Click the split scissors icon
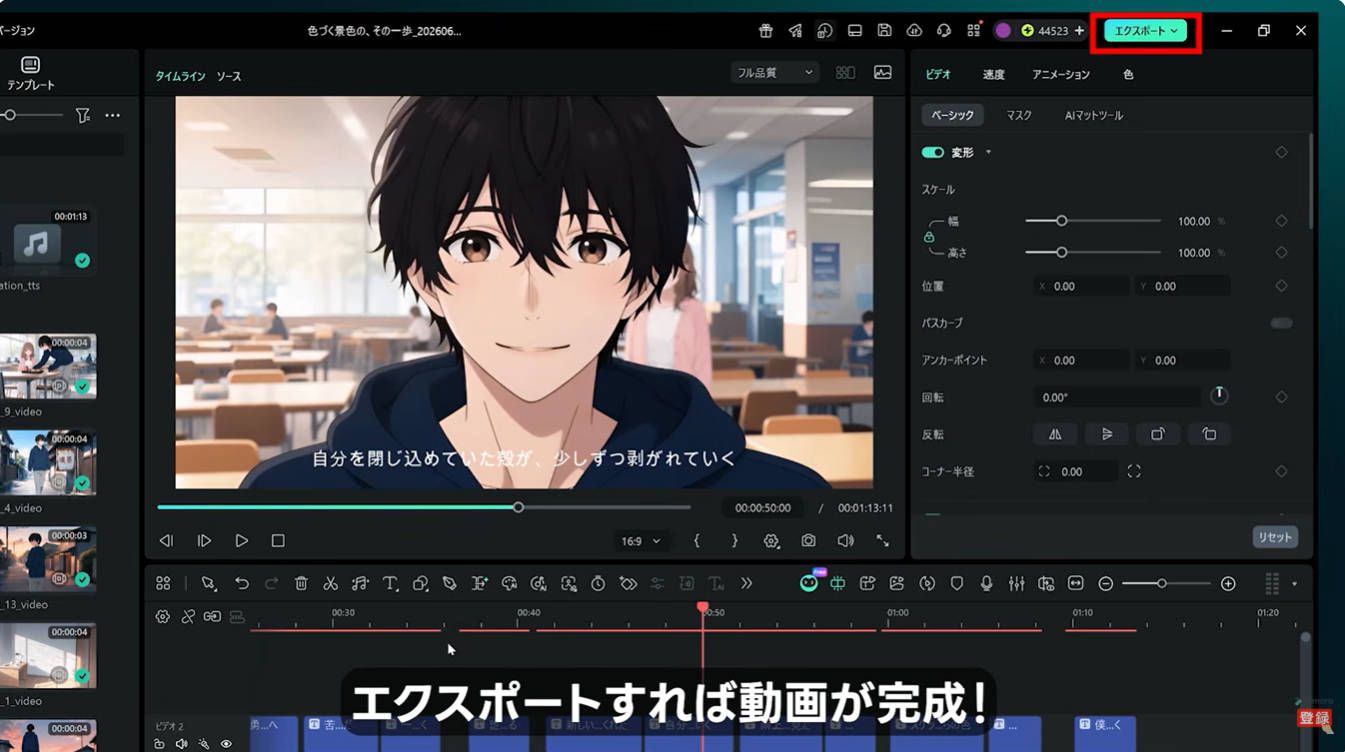 point(330,583)
